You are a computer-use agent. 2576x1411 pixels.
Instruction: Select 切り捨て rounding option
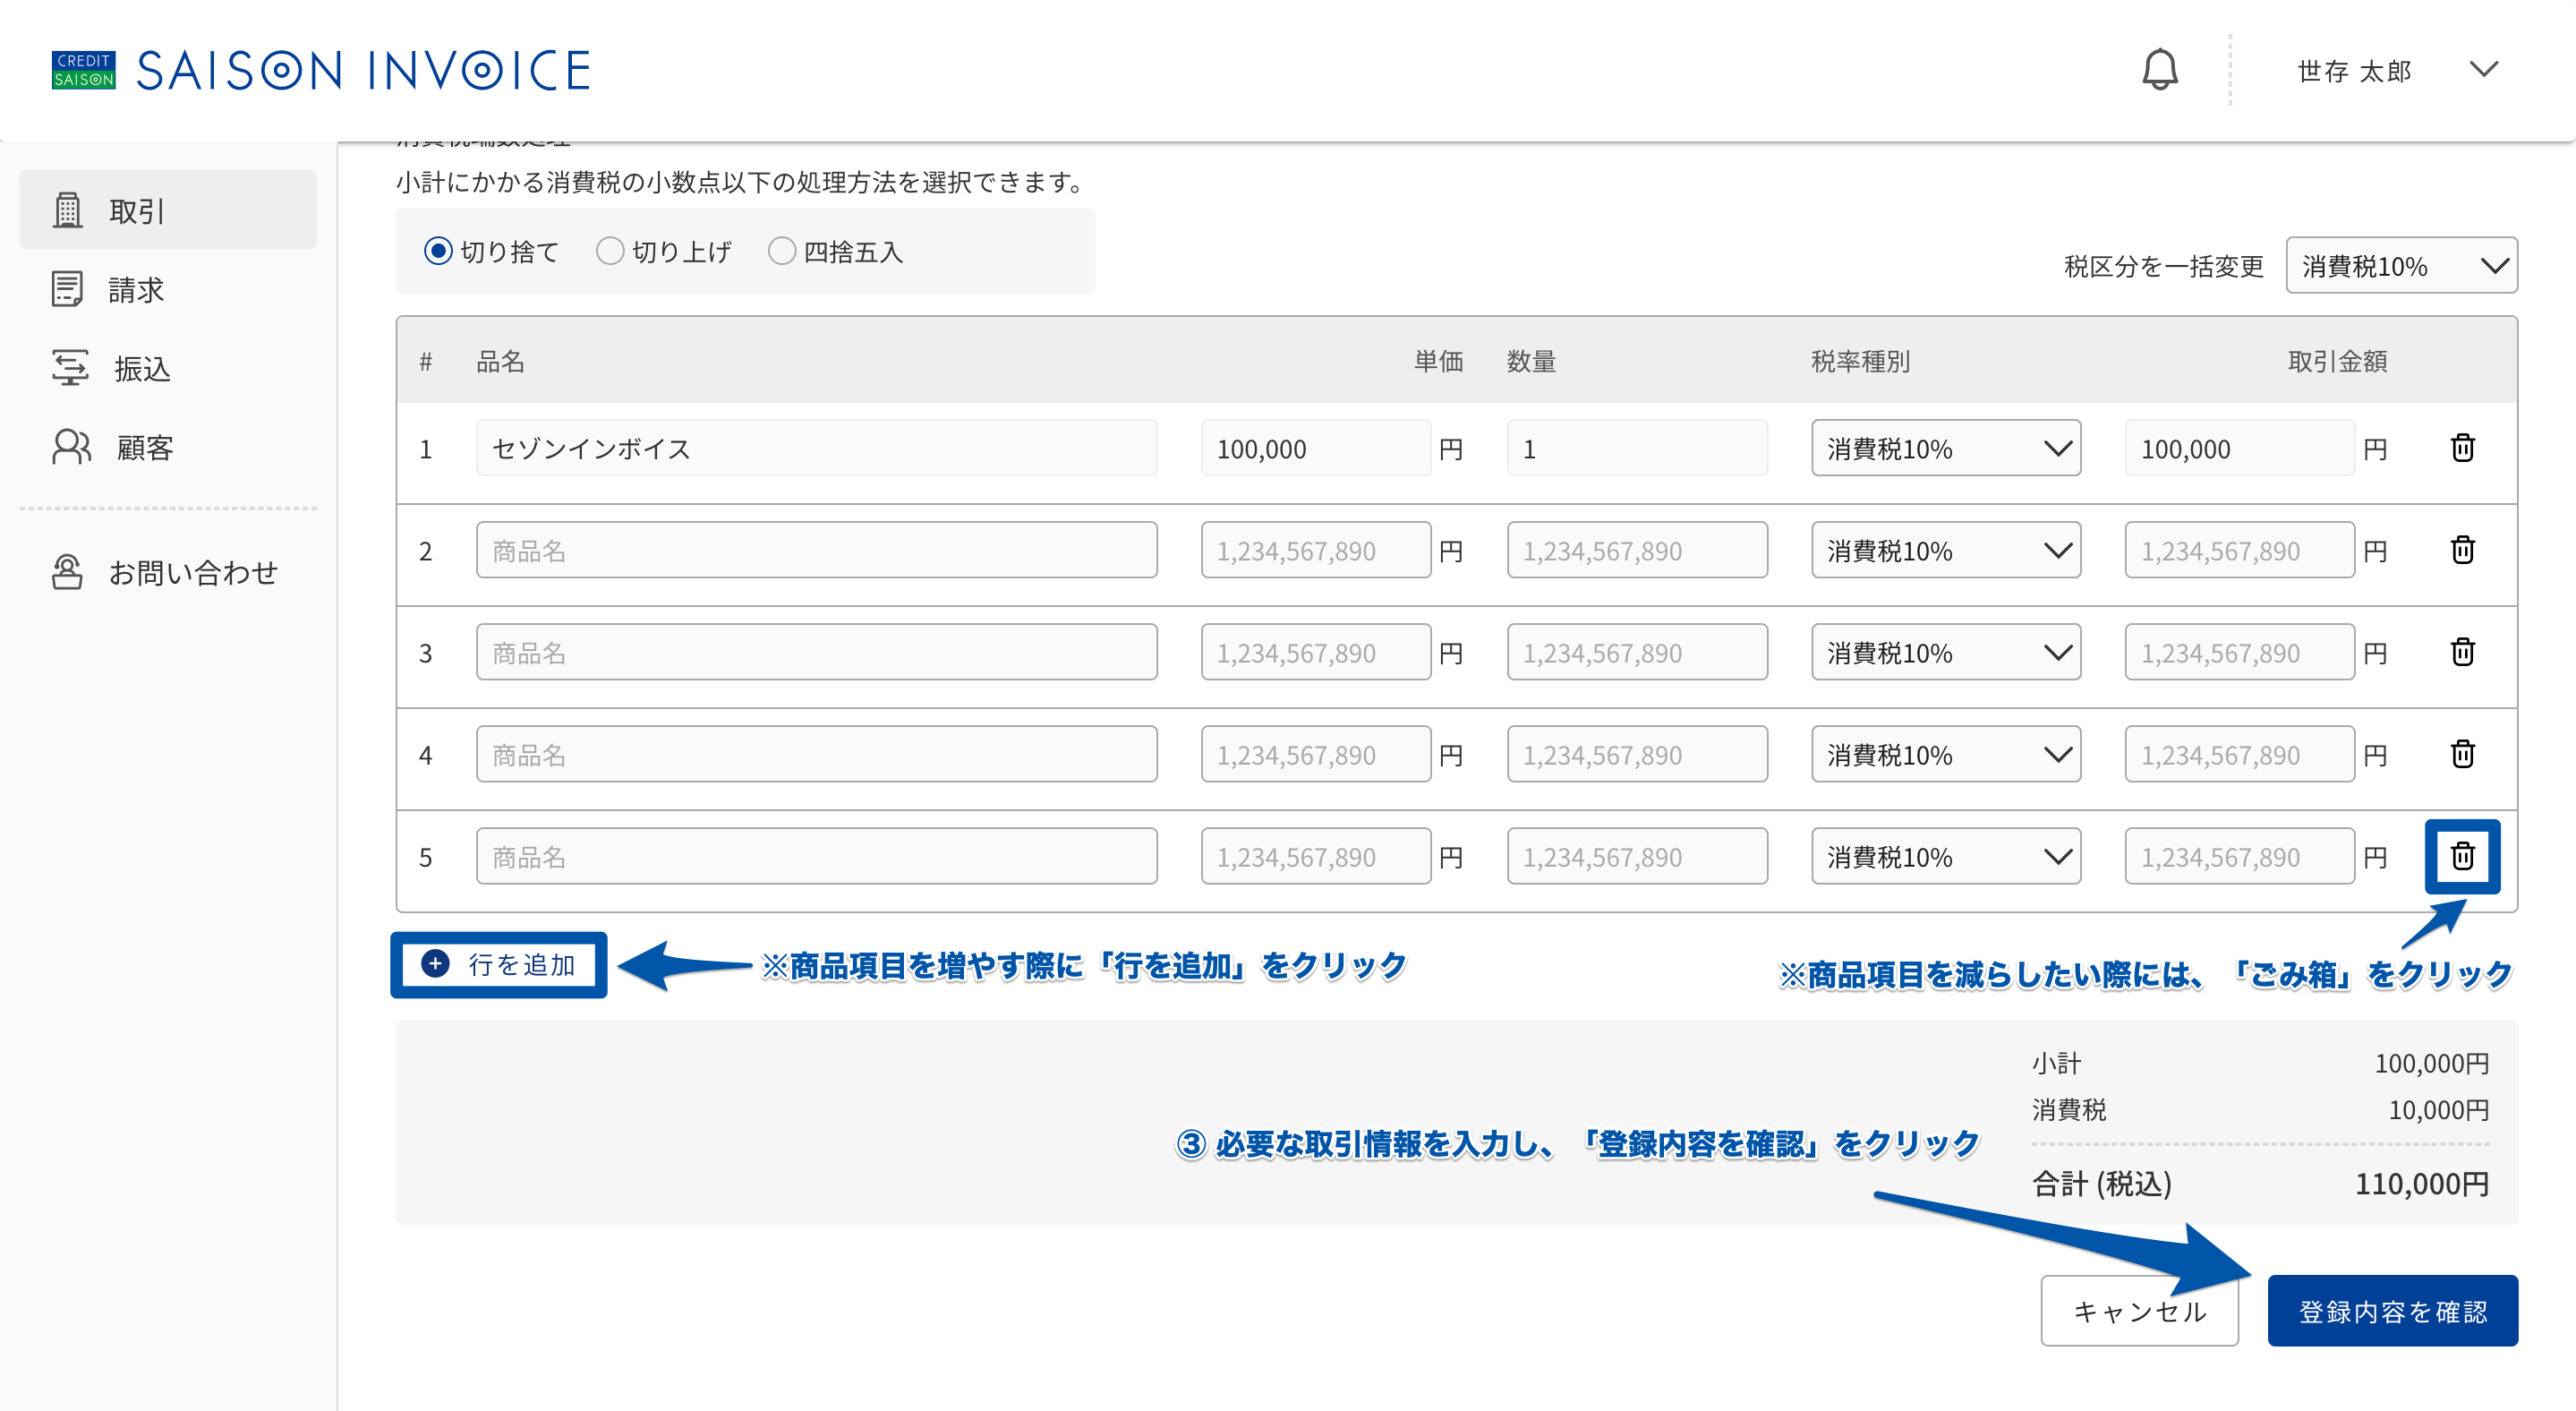[438, 251]
